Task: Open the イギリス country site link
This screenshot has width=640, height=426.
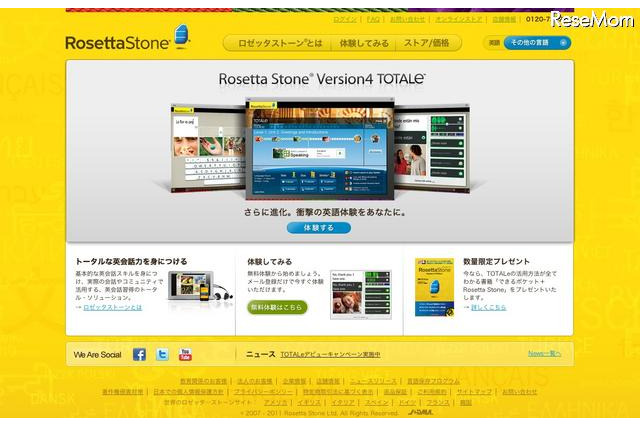Action: coord(309,402)
